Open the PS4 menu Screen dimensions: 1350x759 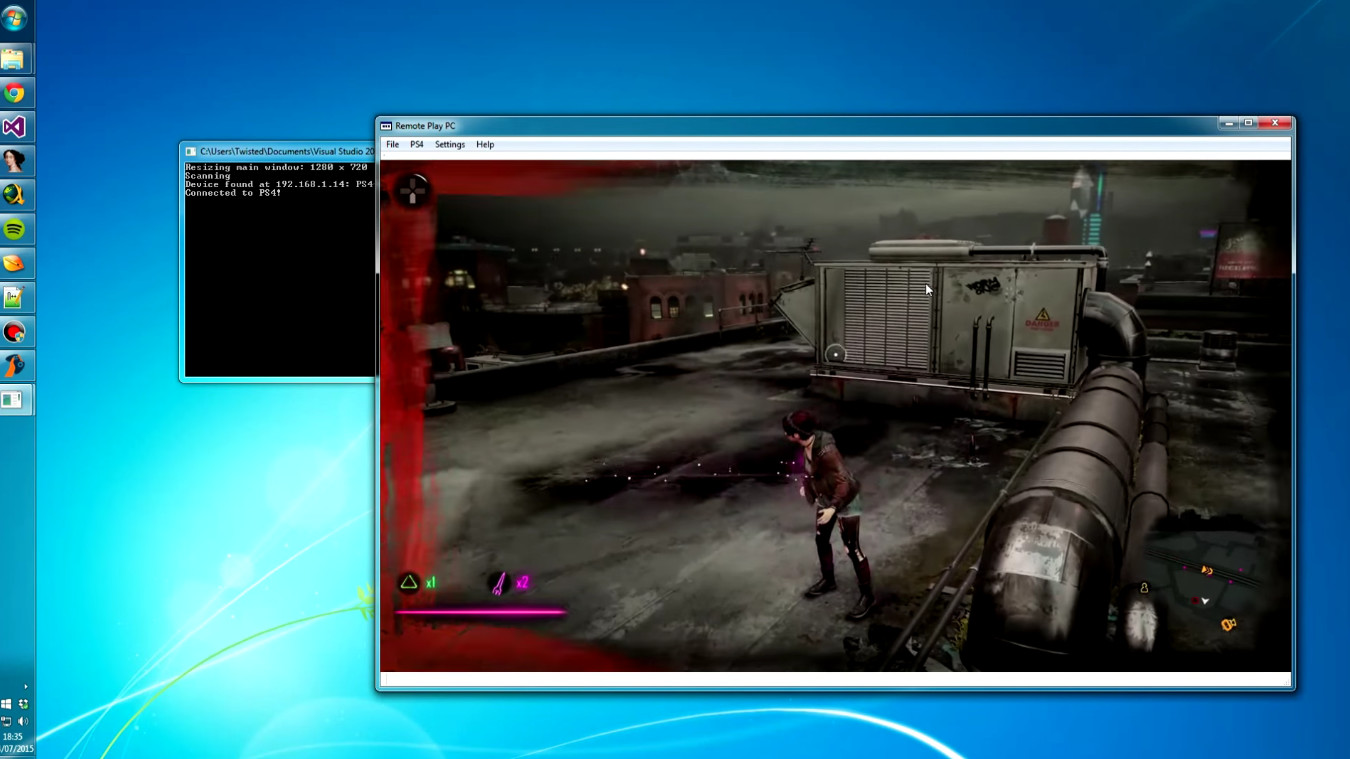click(x=417, y=145)
